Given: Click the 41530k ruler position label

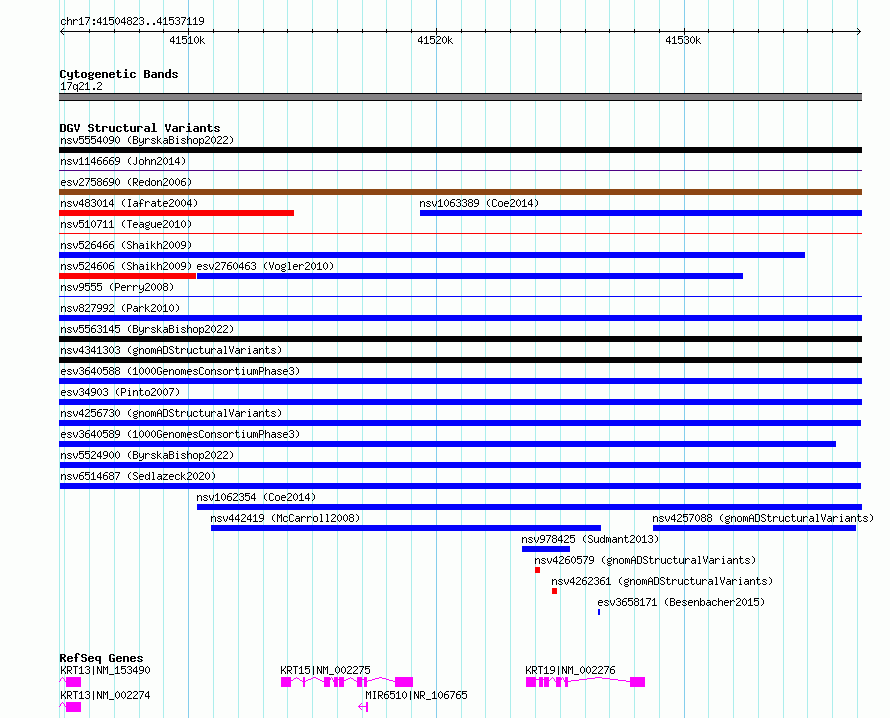Looking at the screenshot, I should (683, 40).
